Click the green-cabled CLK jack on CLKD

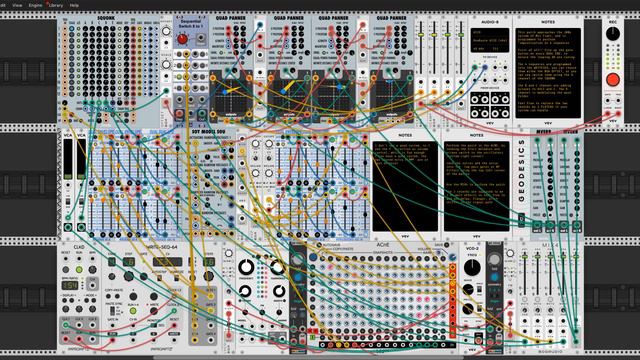pyautogui.click(x=66, y=325)
